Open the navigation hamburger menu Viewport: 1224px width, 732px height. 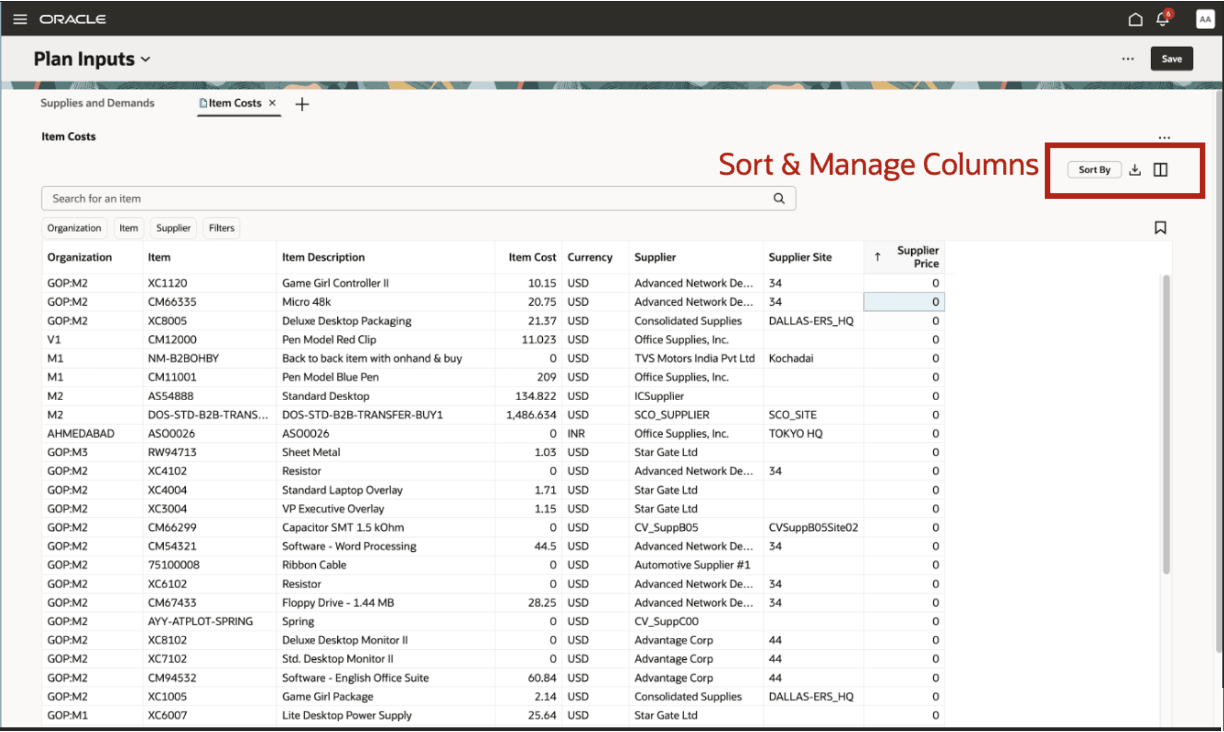20,17
